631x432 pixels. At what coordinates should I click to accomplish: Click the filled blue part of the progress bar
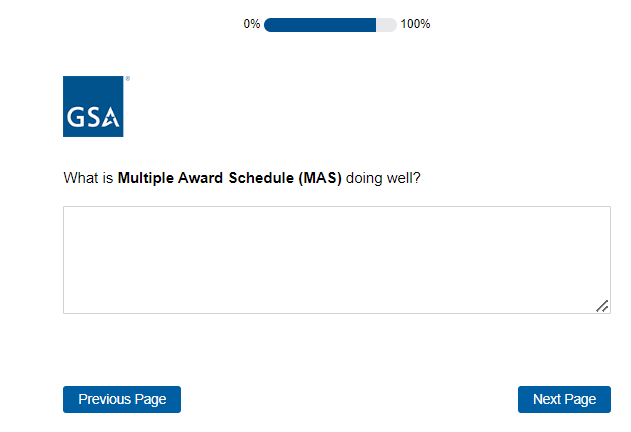320,24
